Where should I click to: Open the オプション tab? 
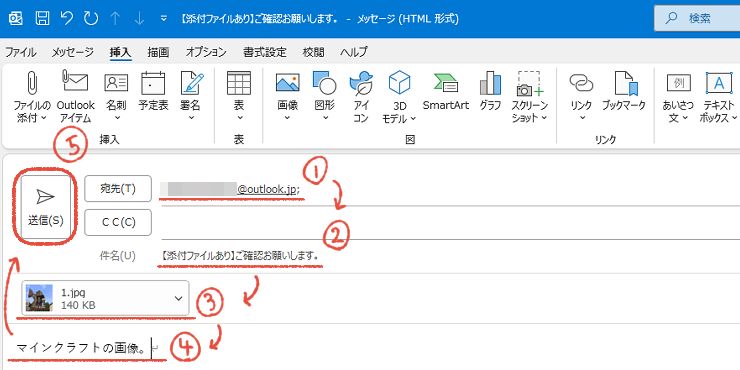coord(206,52)
